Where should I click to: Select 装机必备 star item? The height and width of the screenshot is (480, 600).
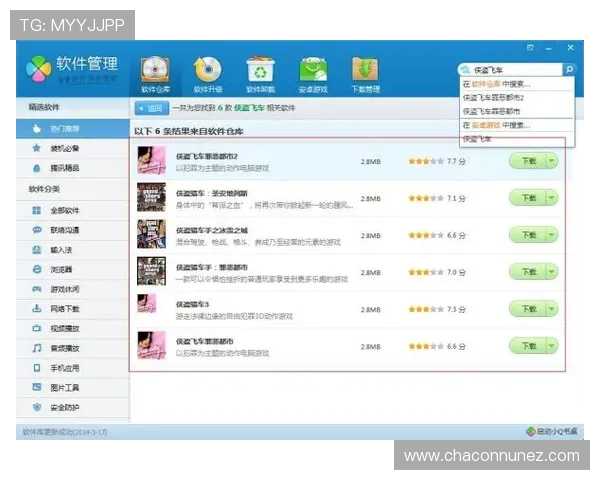pos(73,148)
